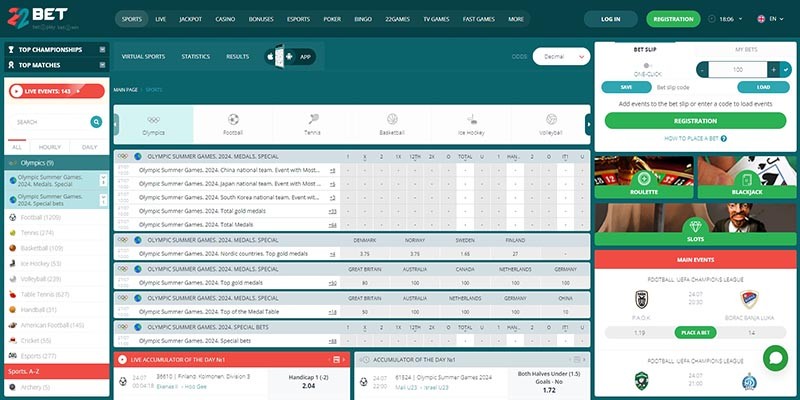Open the Sports tab in top navigation
The width and height of the screenshot is (800, 400).
click(x=132, y=19)
